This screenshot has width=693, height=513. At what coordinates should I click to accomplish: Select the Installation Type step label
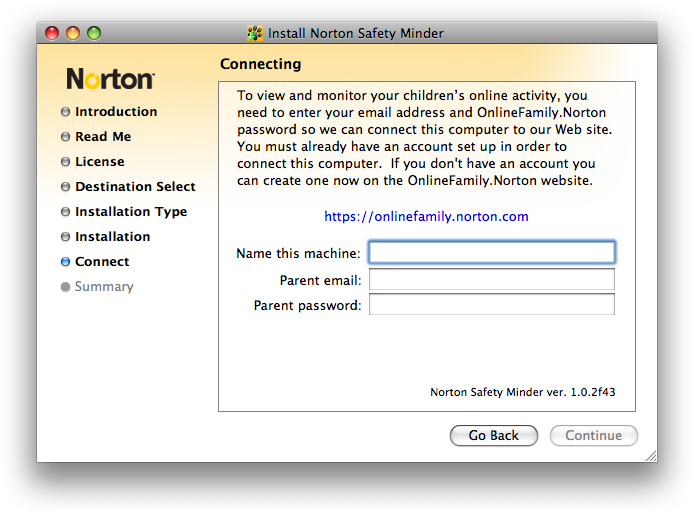pos(131,212)
